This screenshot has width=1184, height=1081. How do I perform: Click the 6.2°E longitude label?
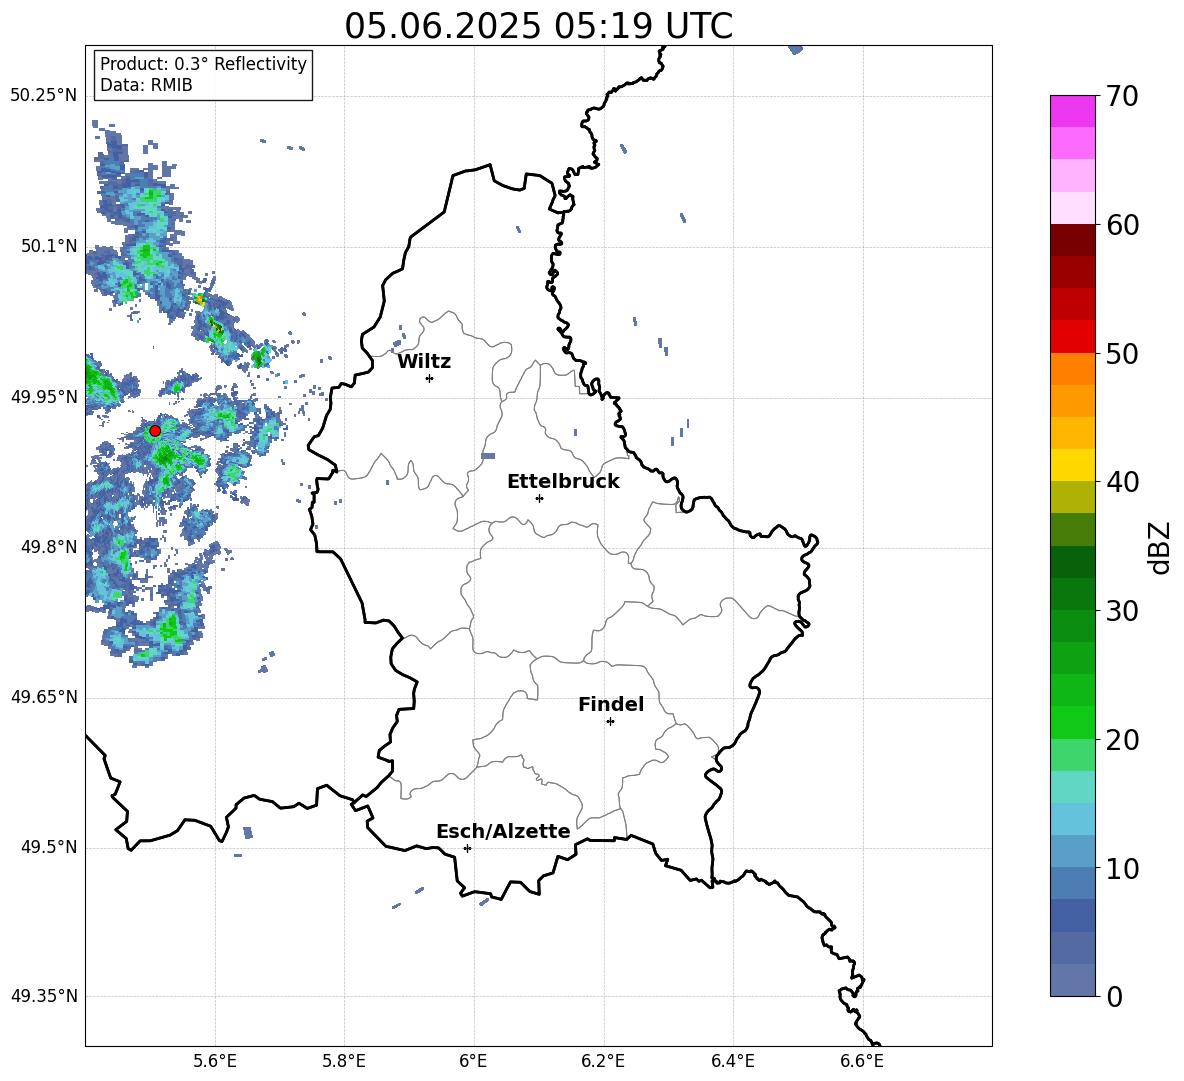[x=603, y=1061]
